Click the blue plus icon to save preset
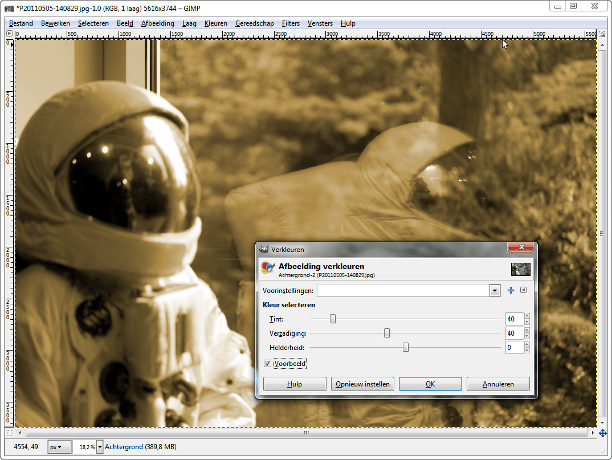Viewport: 612px width, 460px height. pyautogui.click(x=511, y=290)
